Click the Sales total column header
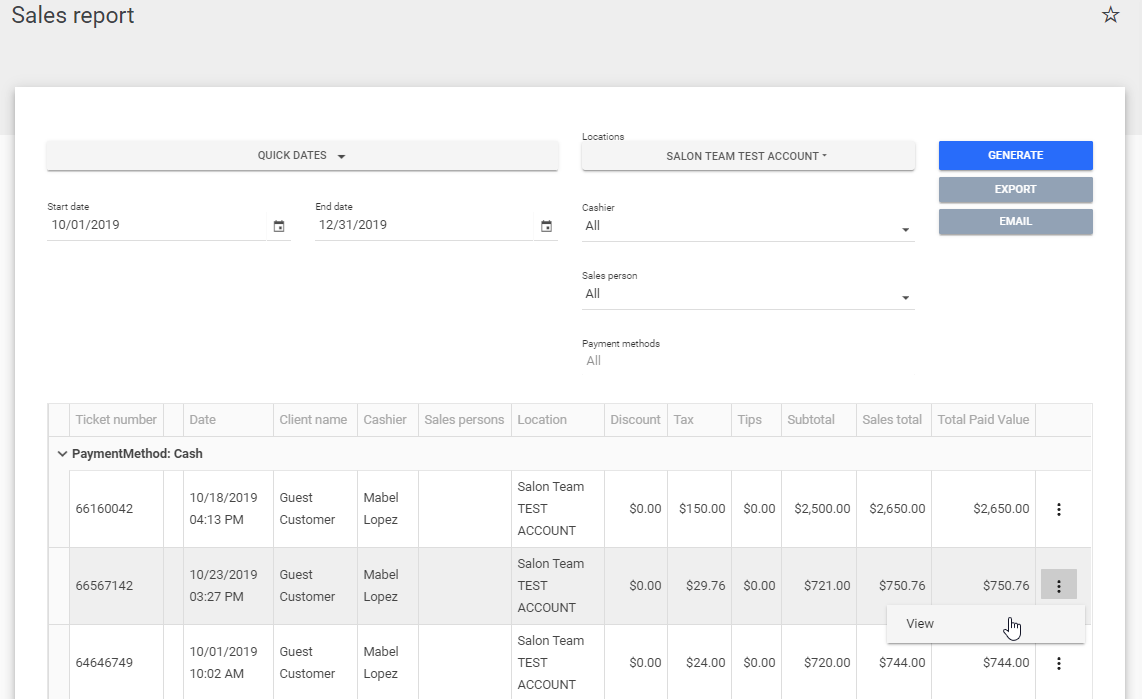Image resolution: width=1142 pixels, height=699 pixels. point(892,420)
